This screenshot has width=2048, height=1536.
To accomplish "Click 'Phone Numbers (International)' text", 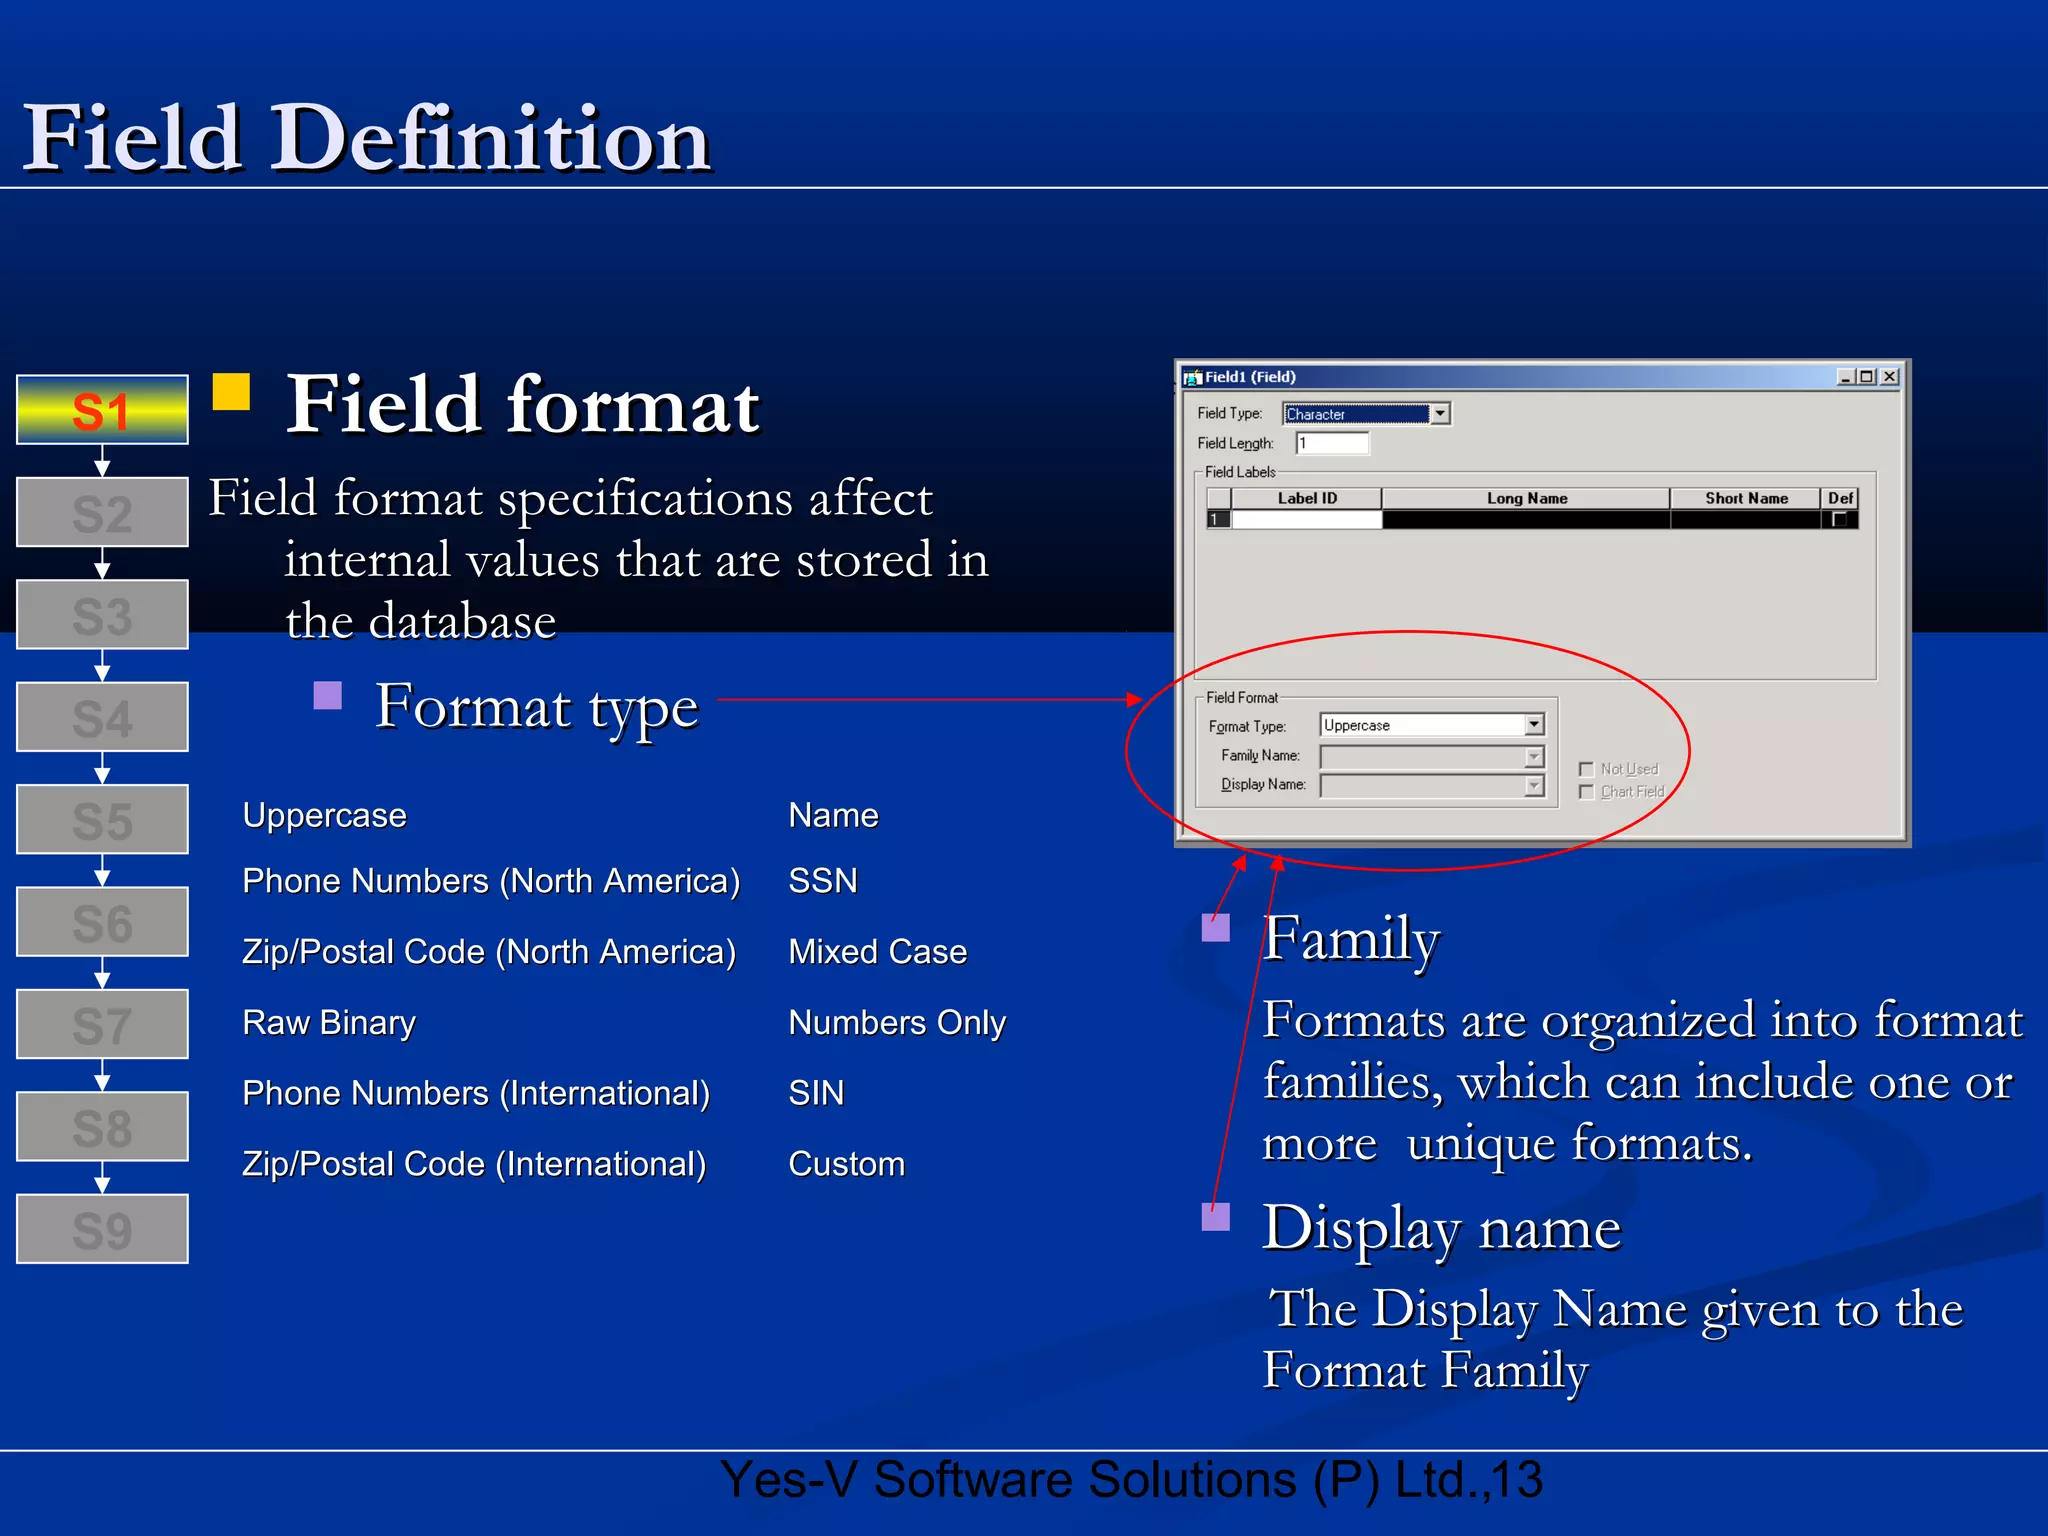I will tap(476, 1093).
